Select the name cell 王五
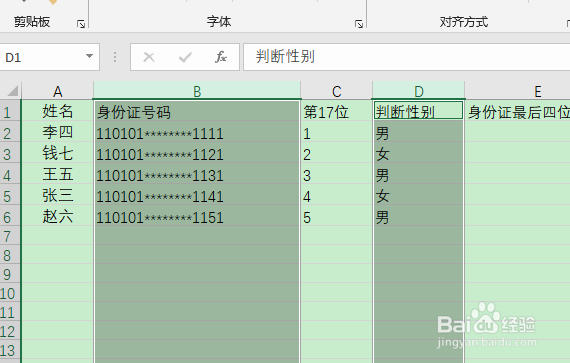The width and height of the screenshot is (570, 363). click(x=57, y=174)
